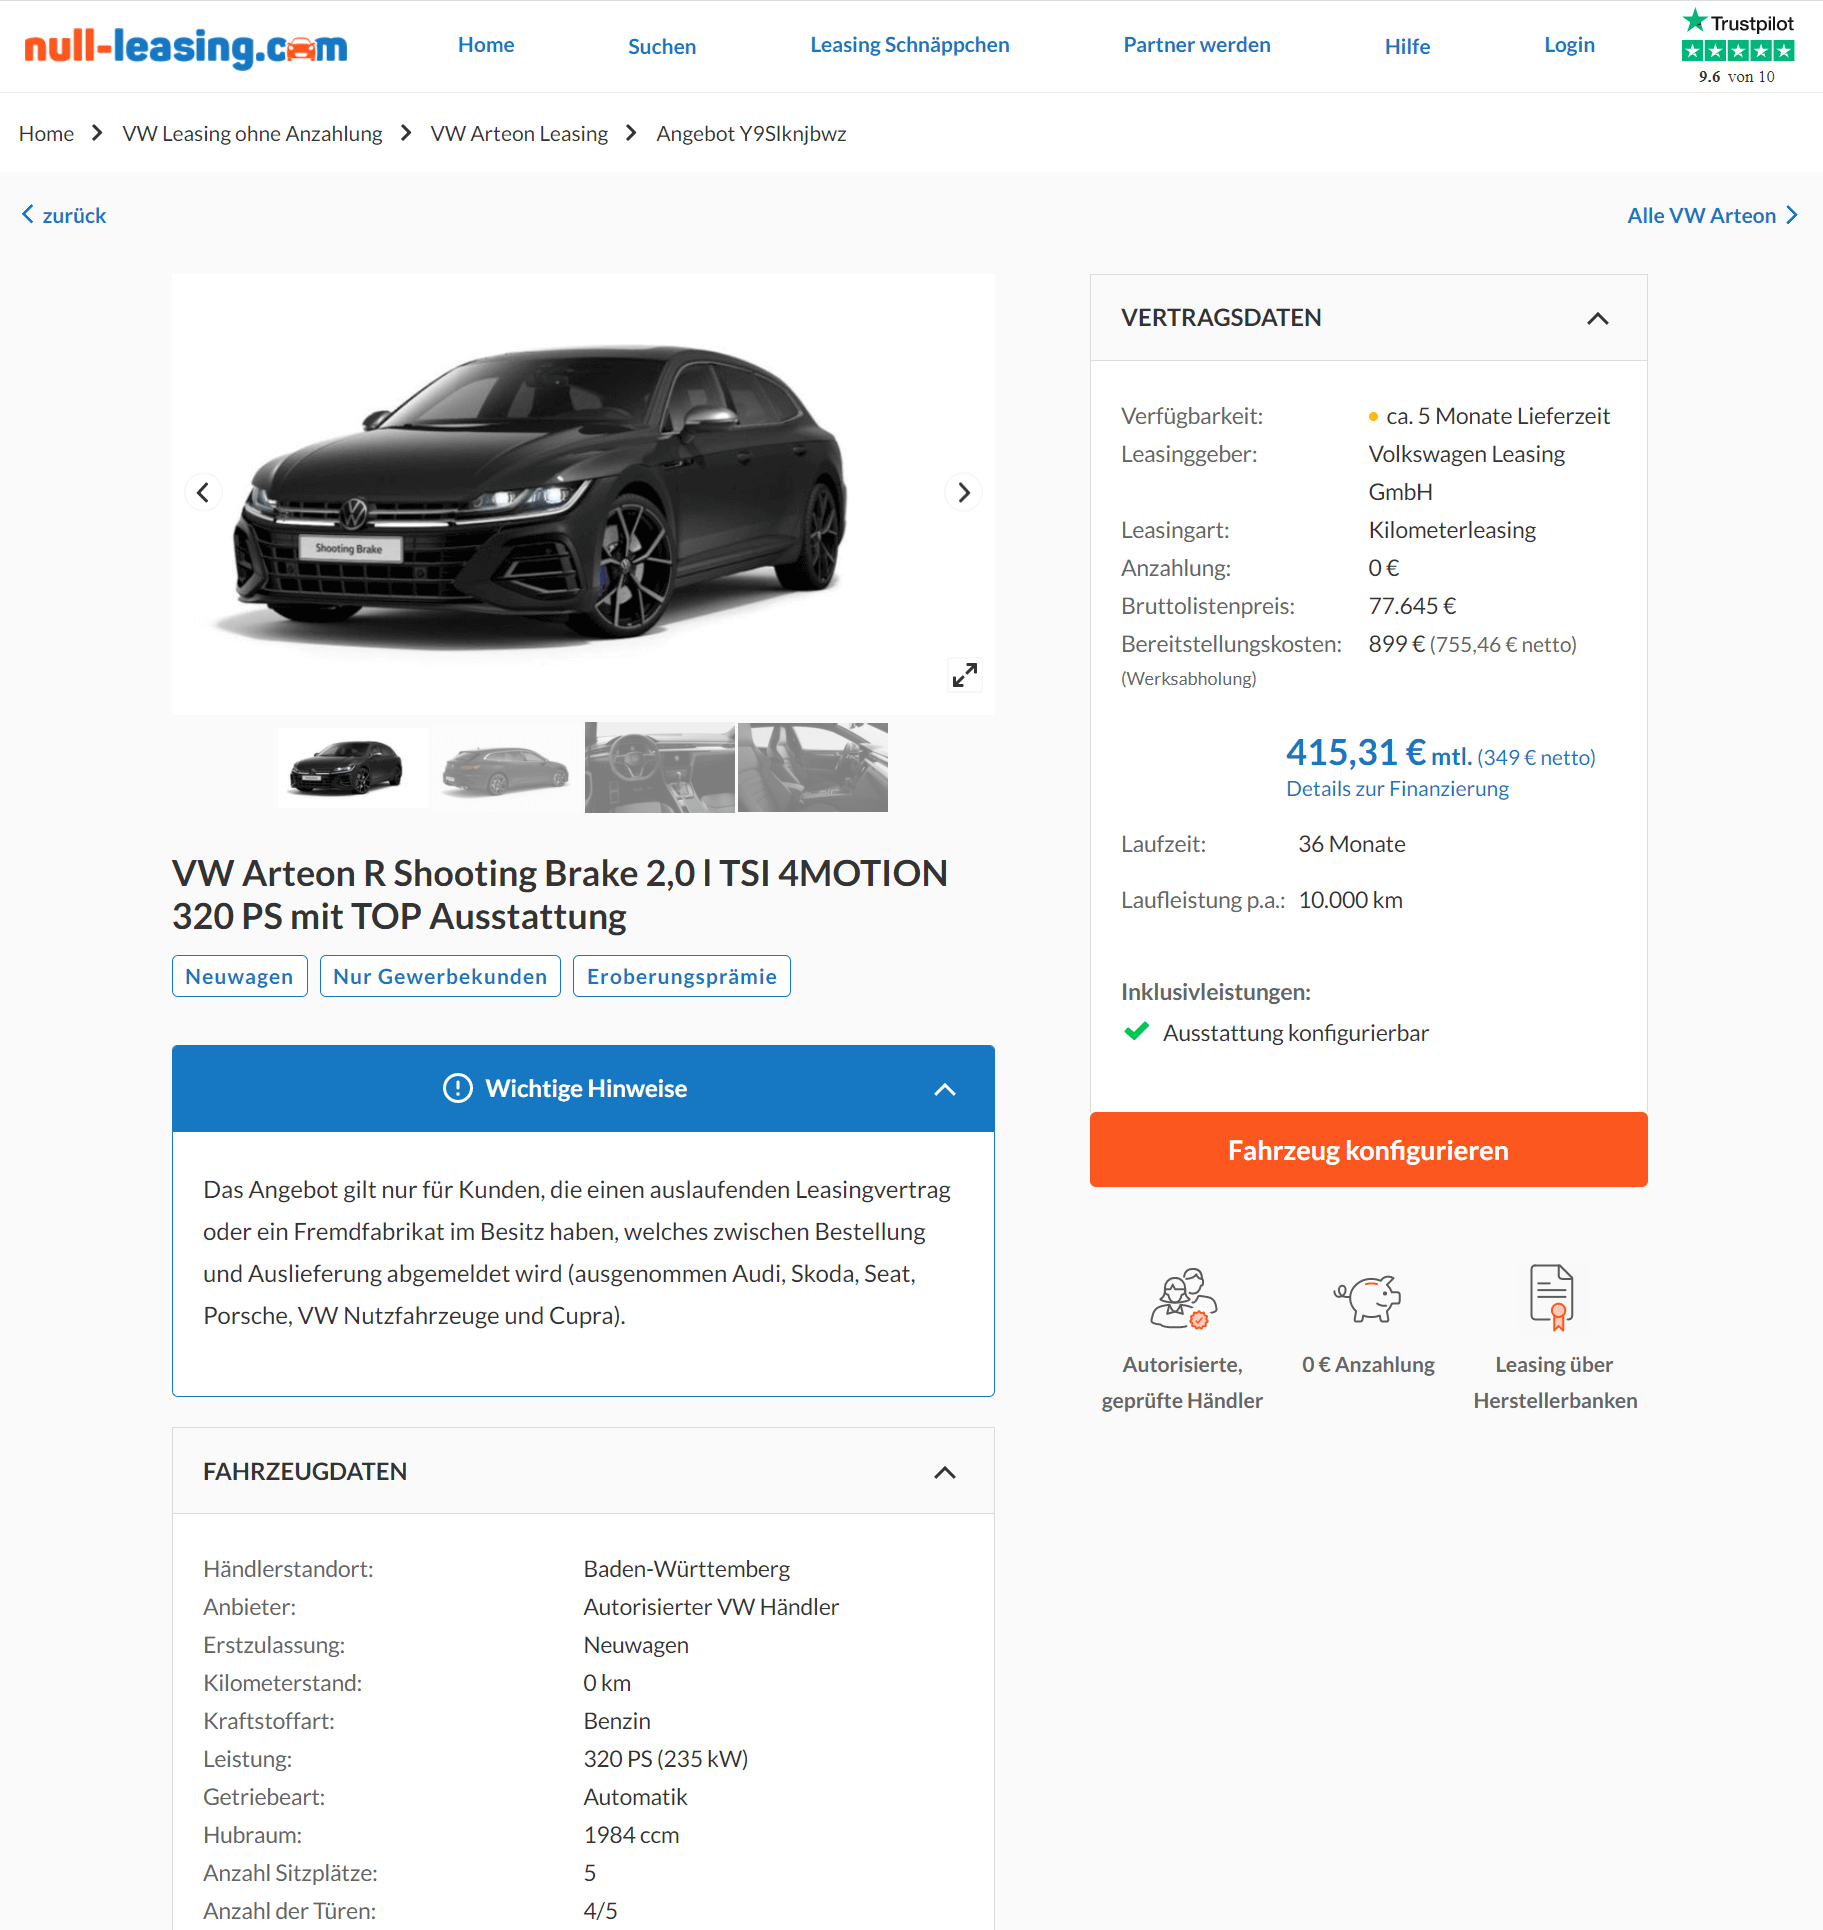Image resolution: width=1823 pixels, height=1930 pixels.
Task: Select the rear-view car thumbnail
Action: [x=506, y=767]
